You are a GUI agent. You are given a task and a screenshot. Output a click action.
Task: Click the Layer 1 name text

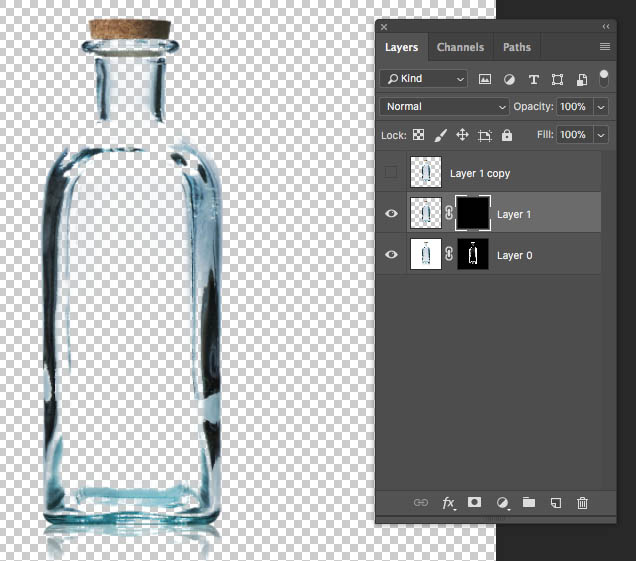514,214
